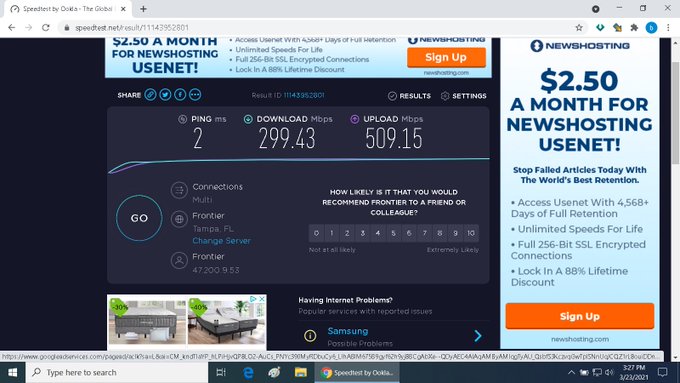Open Samsung possible problems link
The width and height of the screenshot is (680, 383).
tap(347, 331)
